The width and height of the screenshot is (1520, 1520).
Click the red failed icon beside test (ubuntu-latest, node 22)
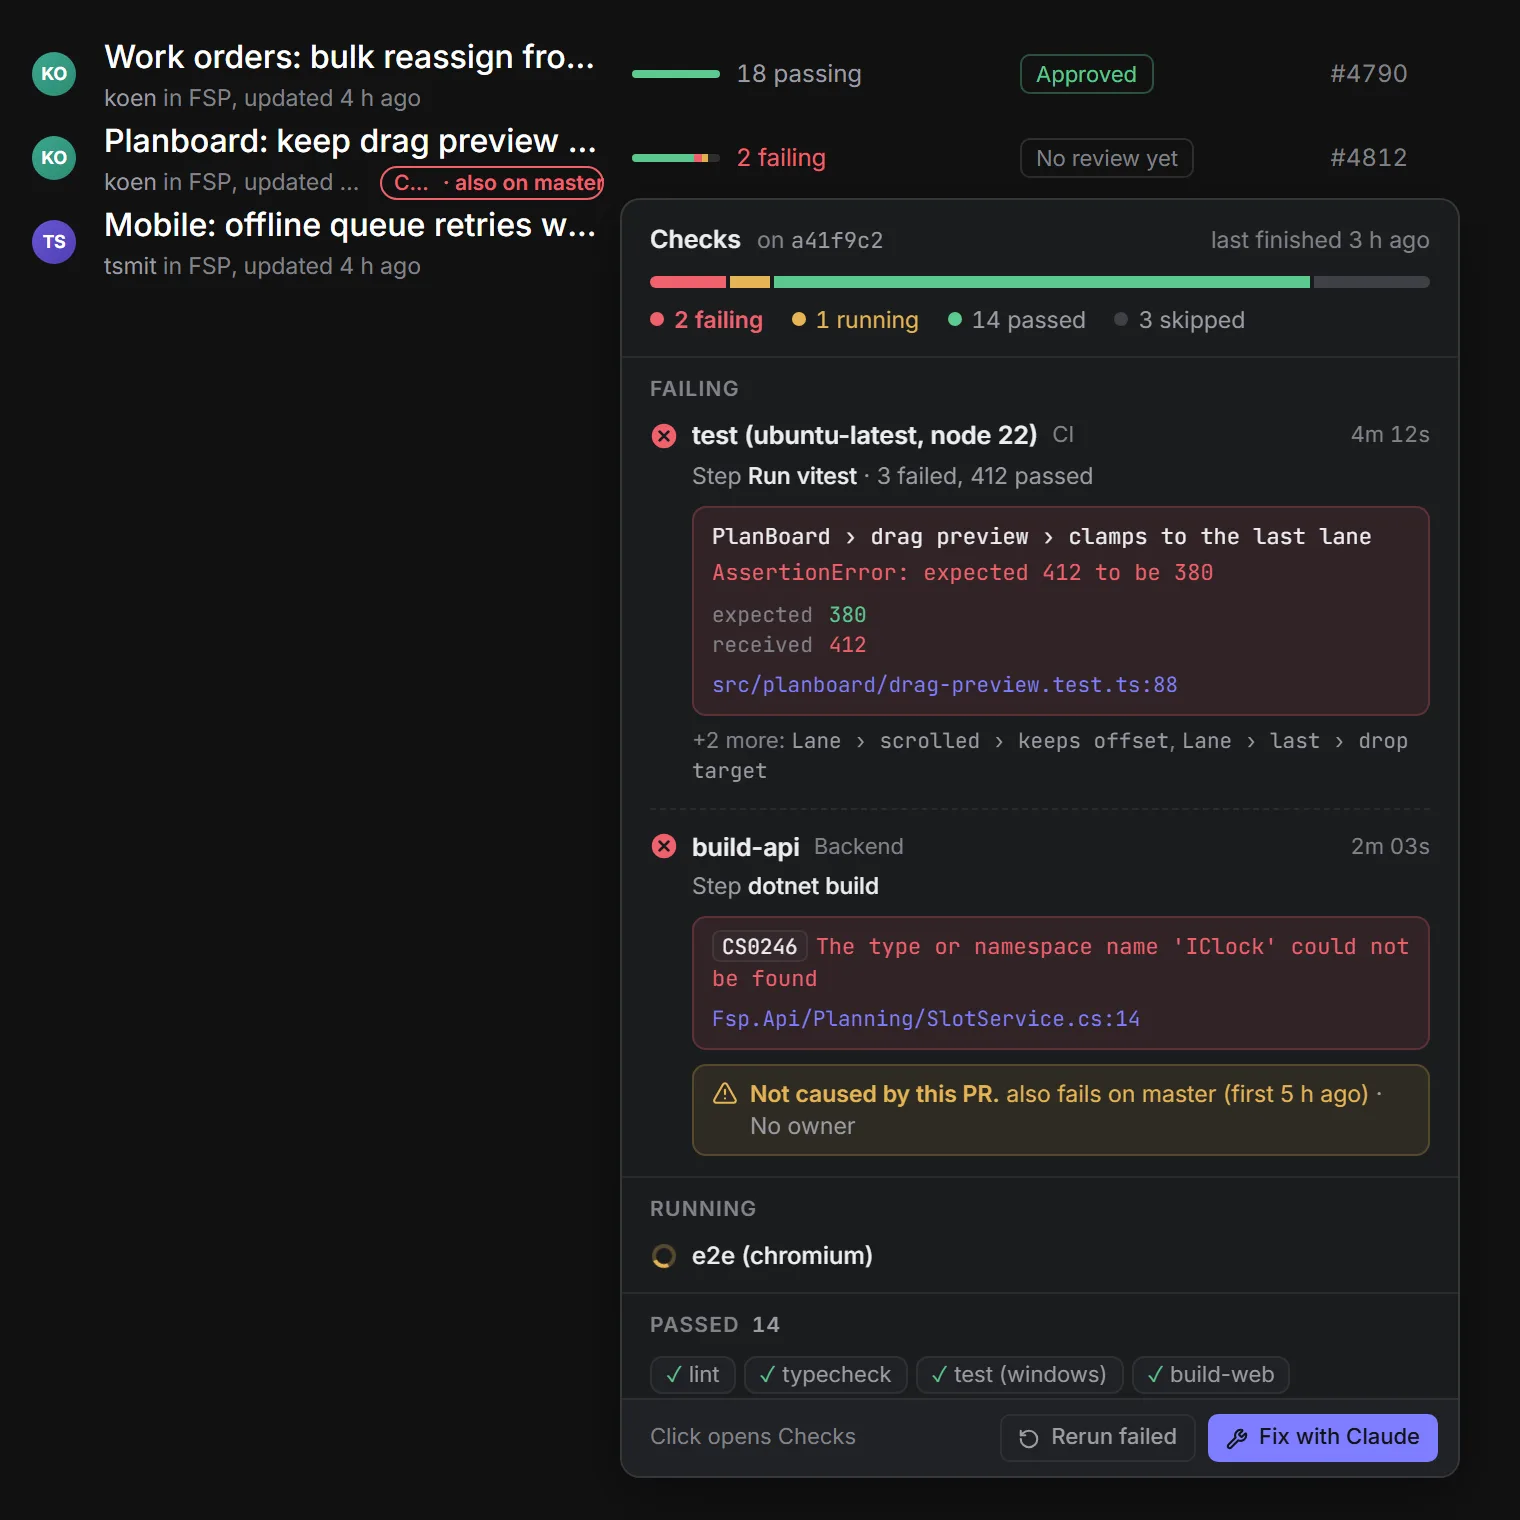pyautogui.click(x=664, y=436)
